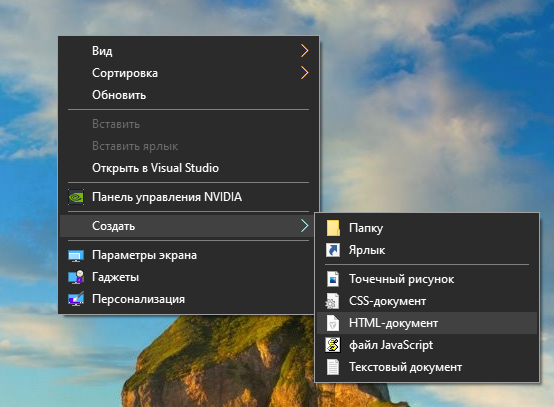Expand the Вид submenu arrow
This screenshot has height=407, width=554.
tap(305, 51)
